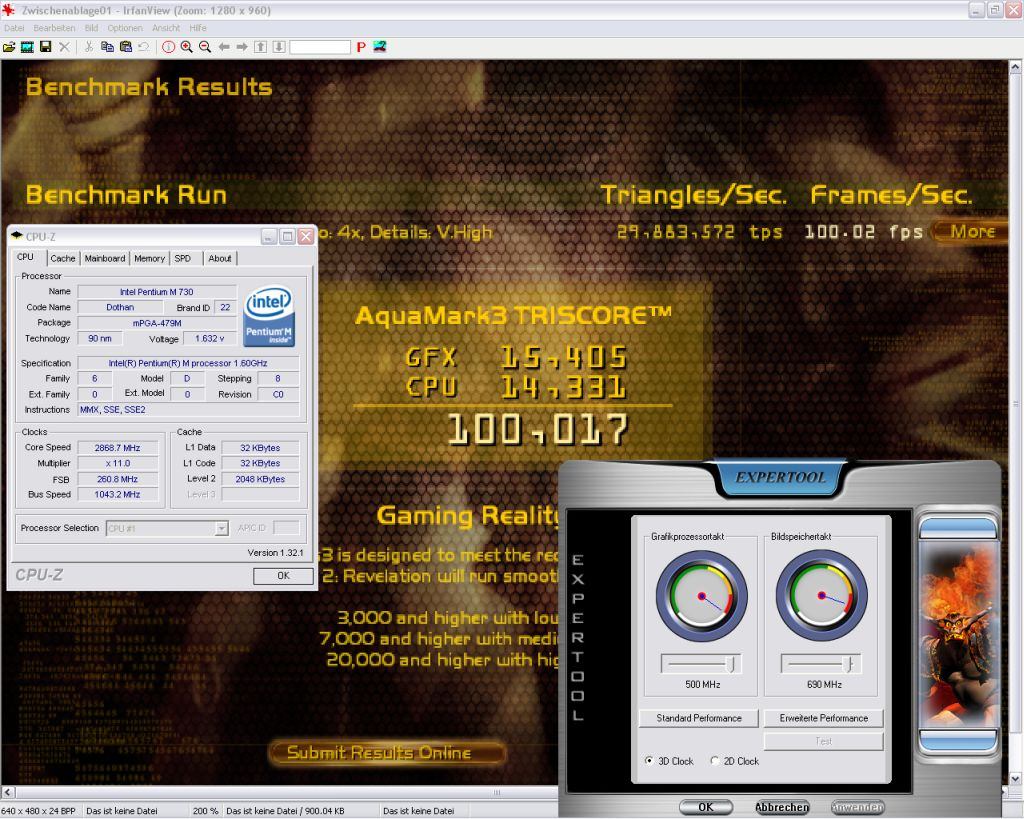Save the image with the floppy disk icon
1024x819 pixels.
point(46,46)
